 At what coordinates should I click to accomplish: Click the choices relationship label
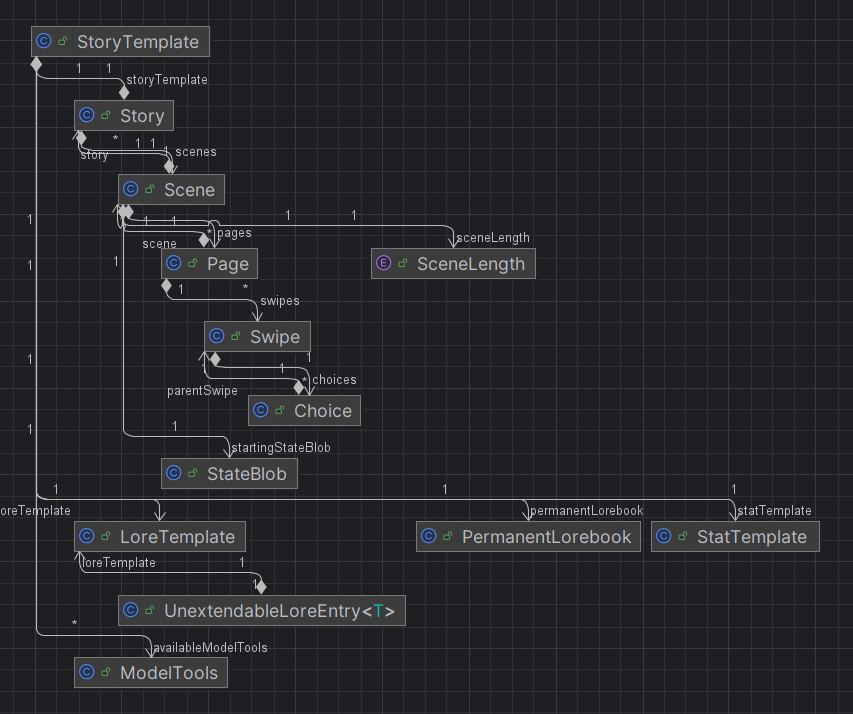pos(335,380)
